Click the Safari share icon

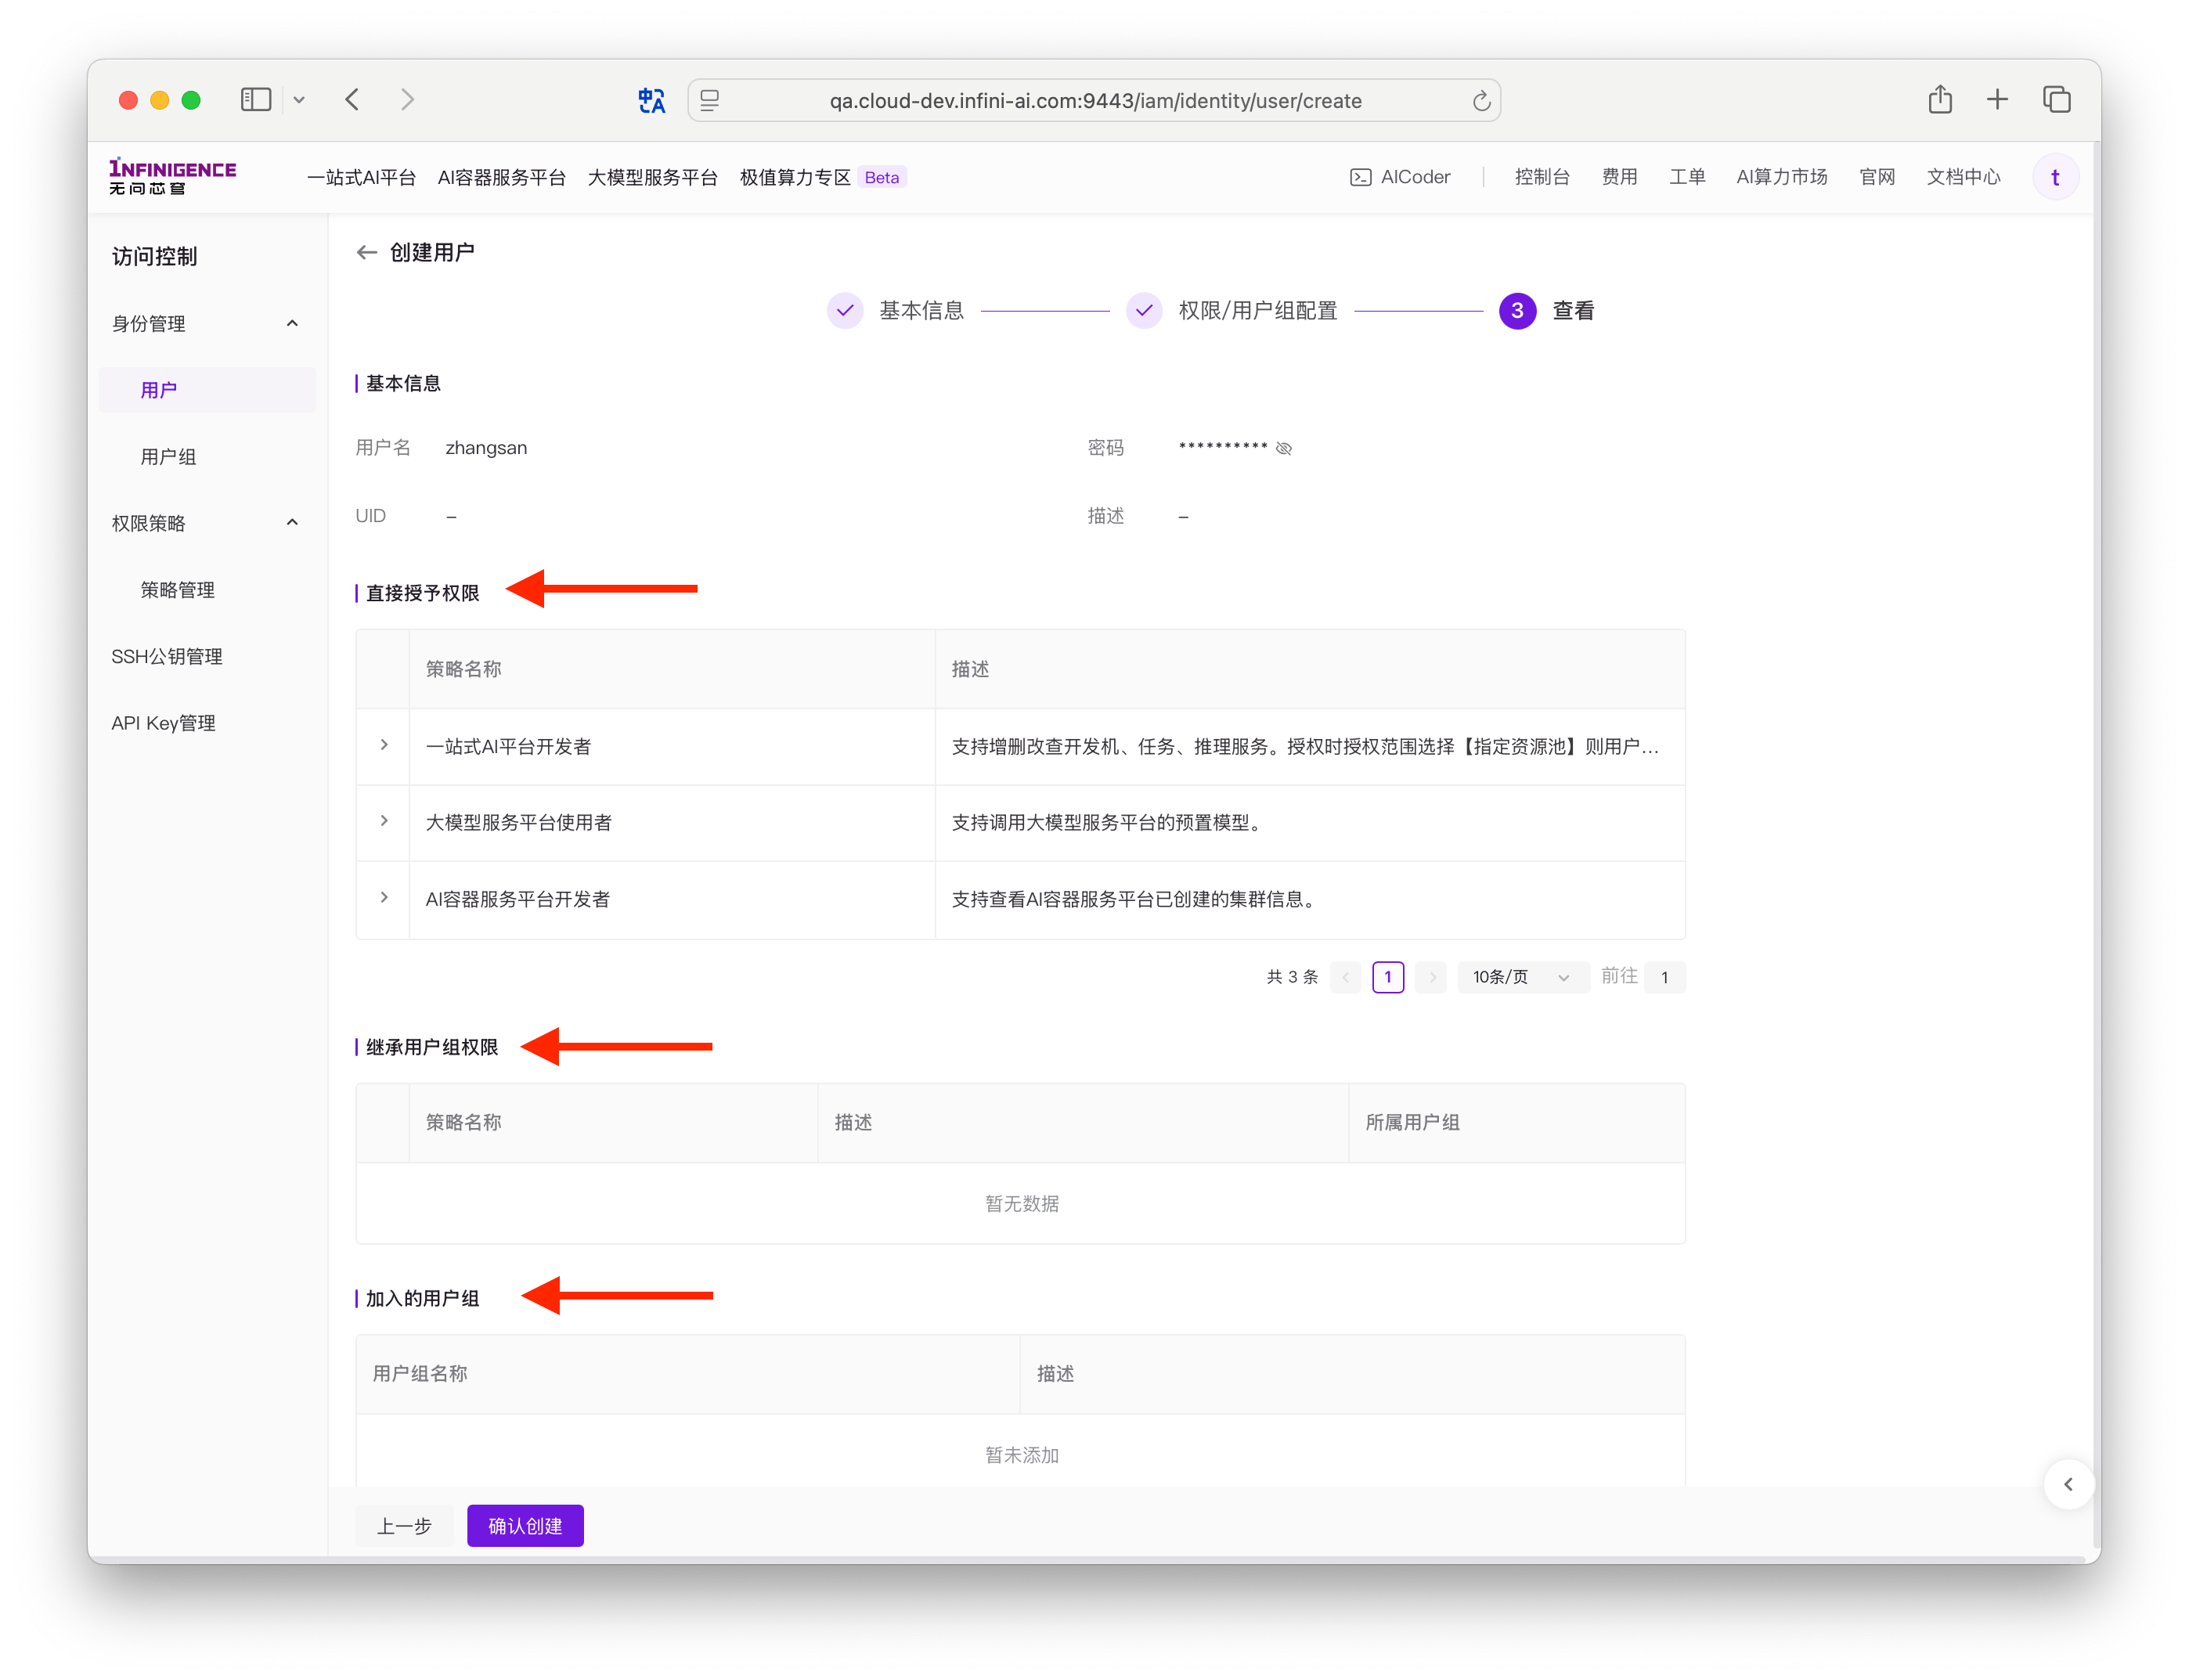coord(1939,99)
